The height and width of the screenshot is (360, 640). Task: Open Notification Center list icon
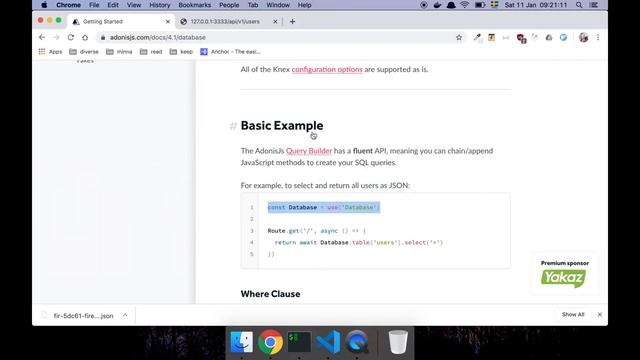coord(594,5)
